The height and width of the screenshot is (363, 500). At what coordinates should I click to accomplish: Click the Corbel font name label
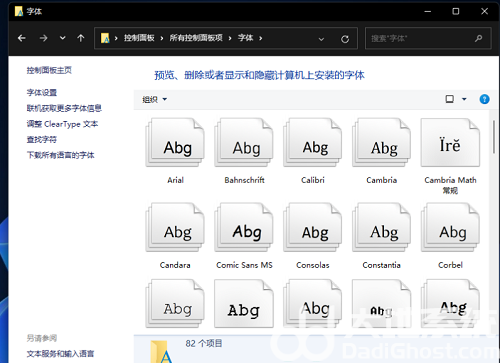450,265
